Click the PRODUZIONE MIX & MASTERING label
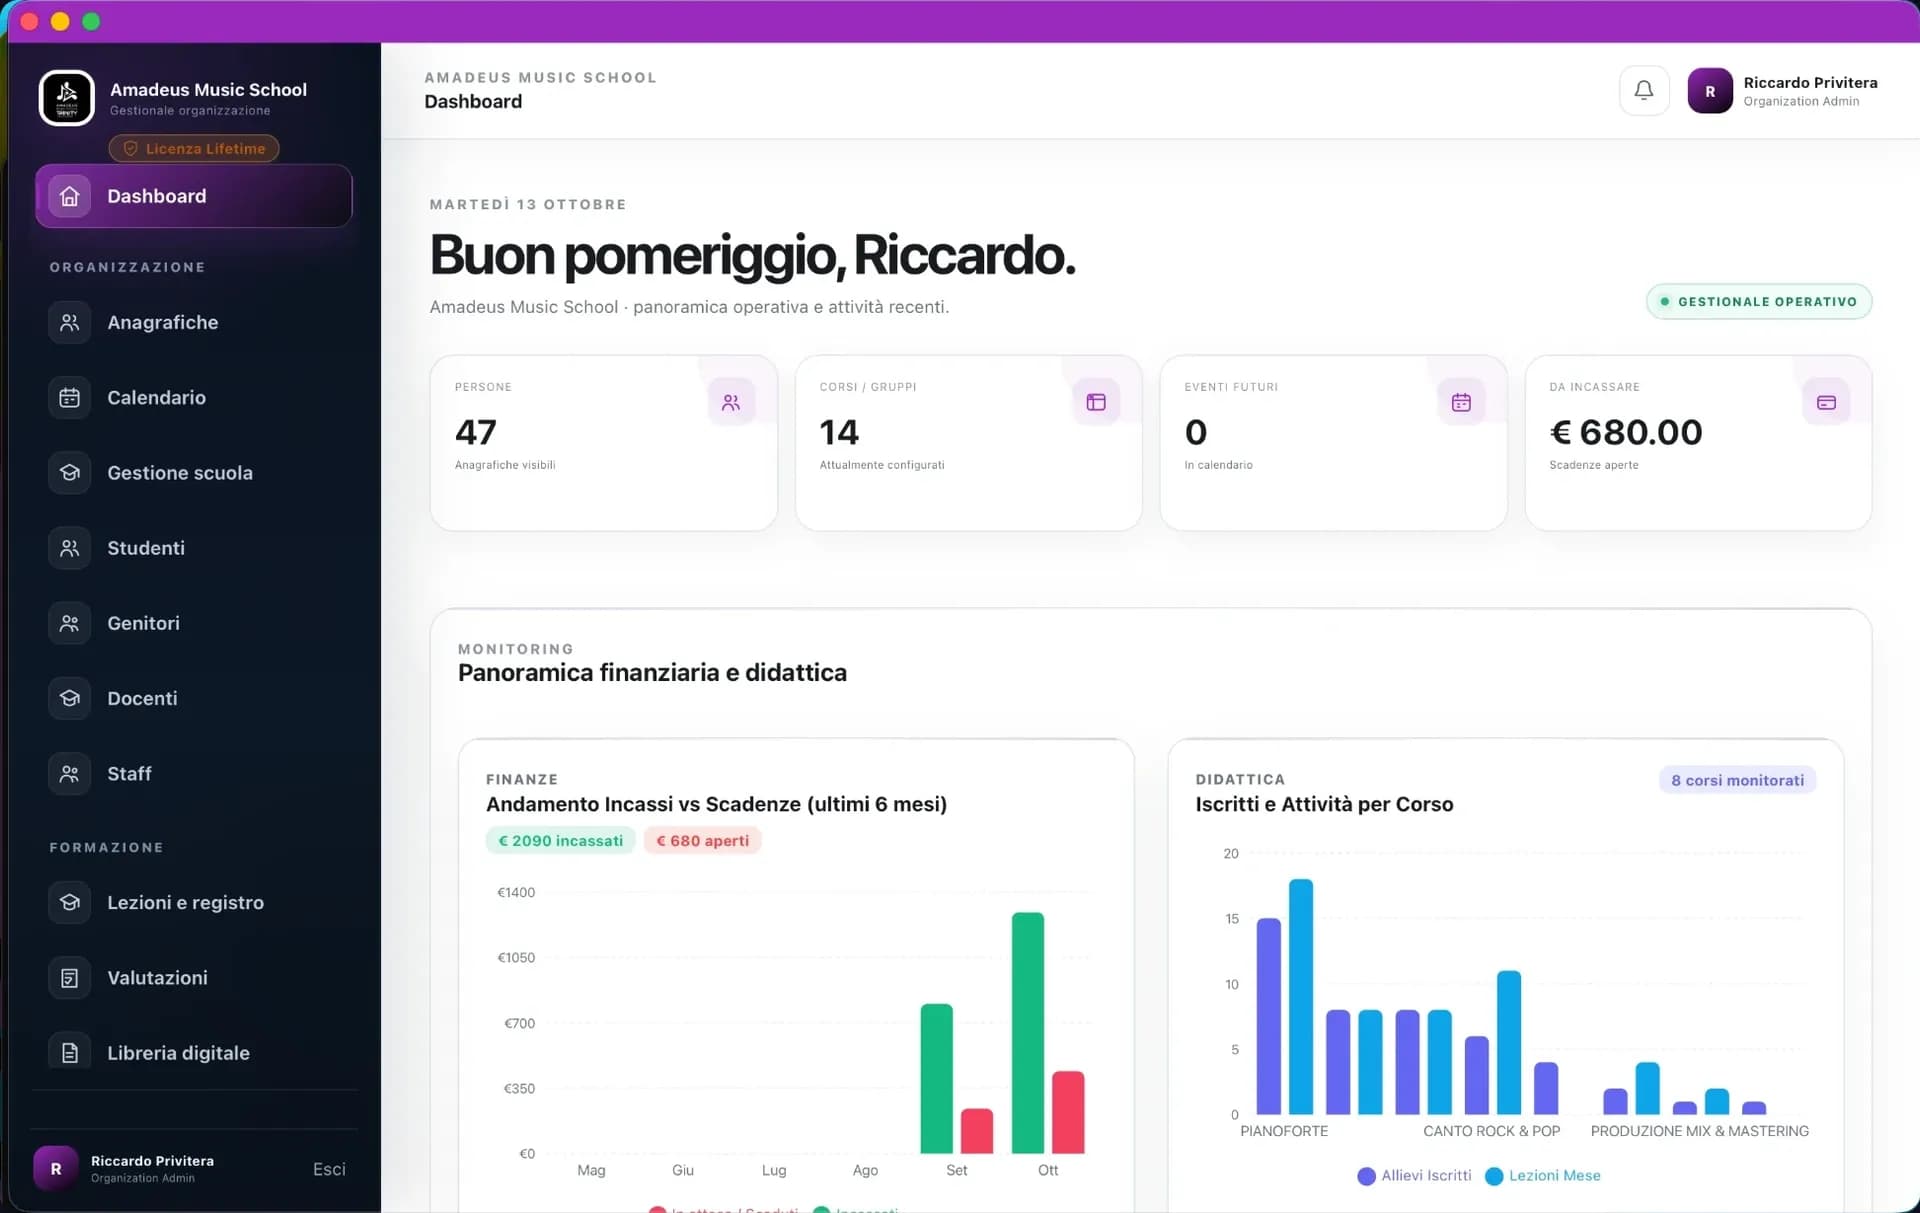This screenshot has width=1920, height=1213. (x=1699, y=1131)
